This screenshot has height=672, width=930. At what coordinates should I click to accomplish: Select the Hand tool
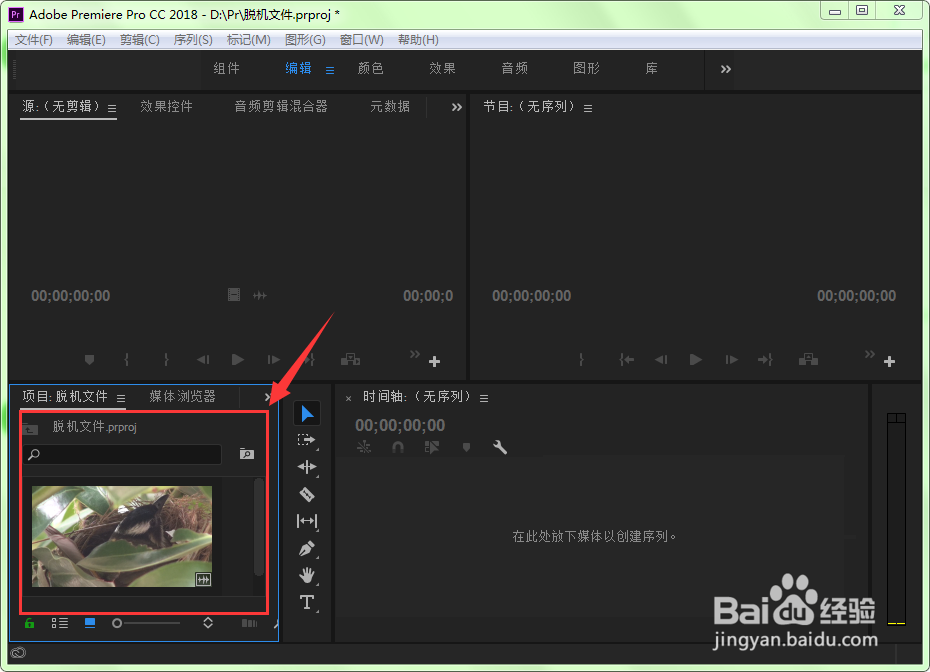click(307, 575)
